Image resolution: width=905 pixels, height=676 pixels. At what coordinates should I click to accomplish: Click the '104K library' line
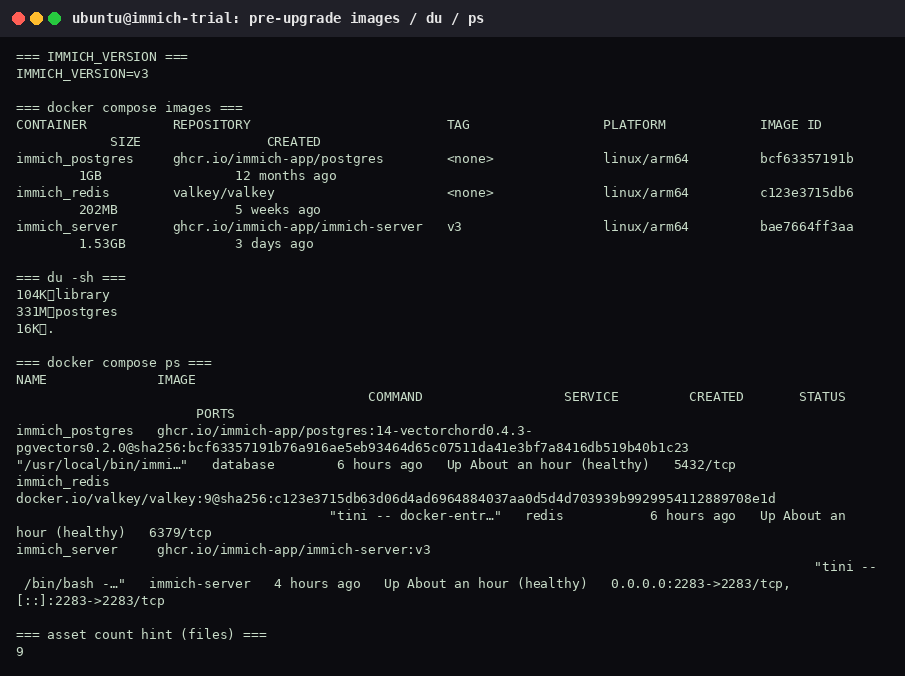(x=62, y=295)
